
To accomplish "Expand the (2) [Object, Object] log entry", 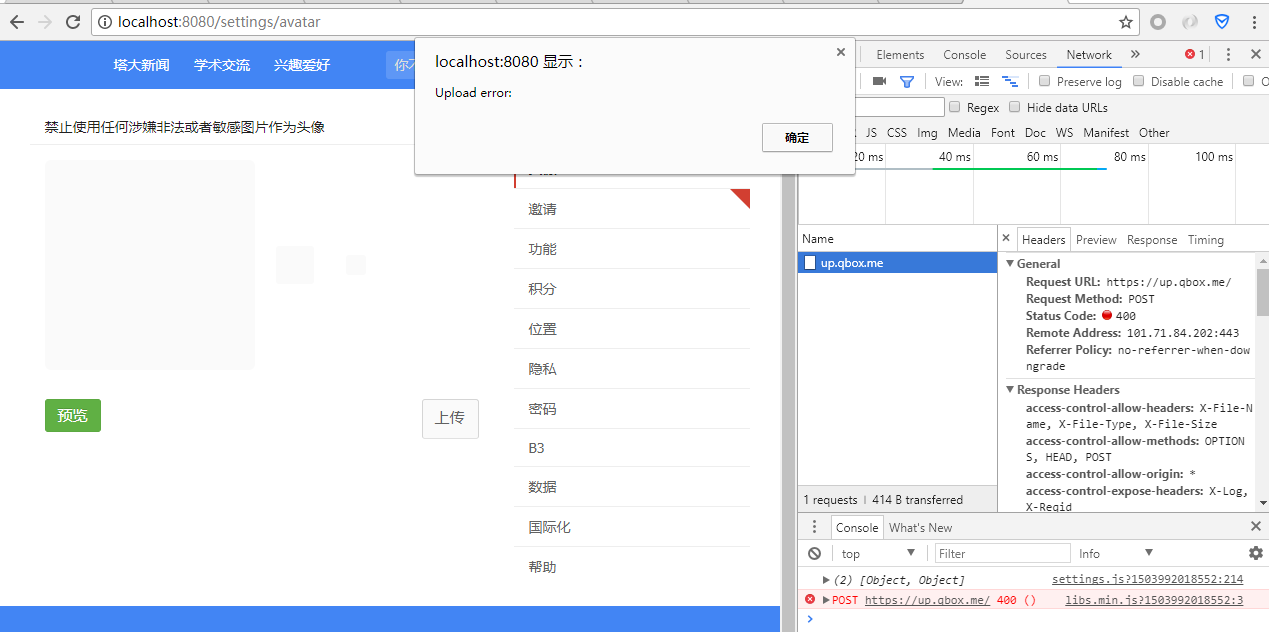I will click(826, 580).
